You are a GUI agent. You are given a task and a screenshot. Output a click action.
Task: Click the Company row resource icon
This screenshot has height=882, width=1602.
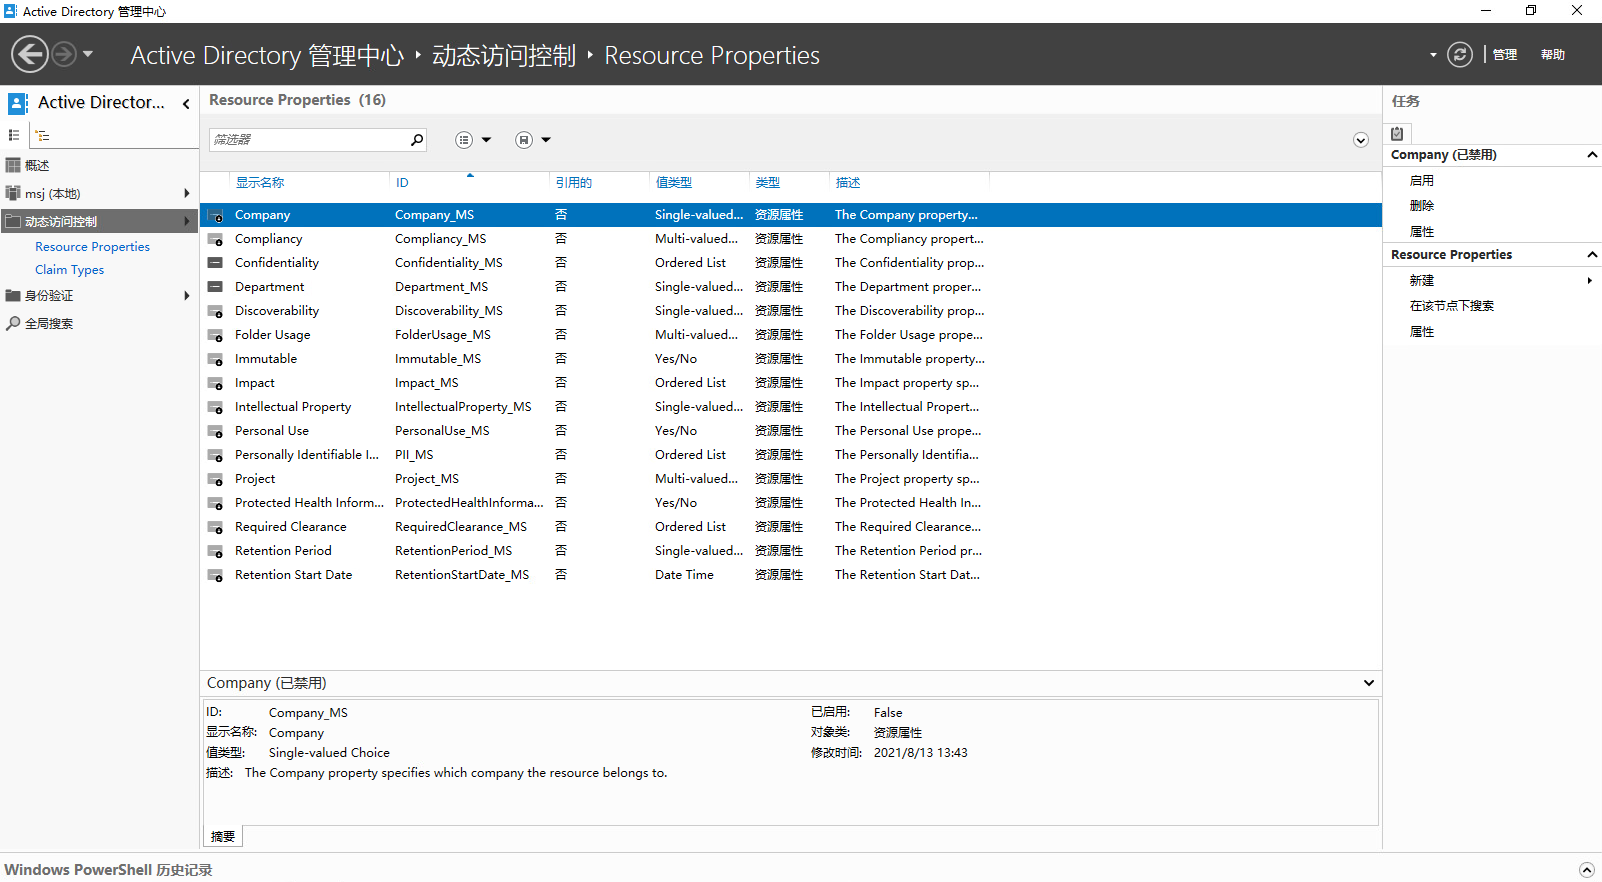tap(215, 215)
